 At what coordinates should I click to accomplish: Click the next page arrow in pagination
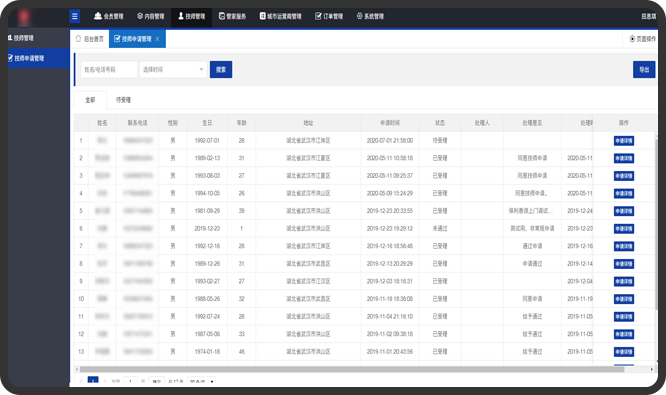[105, 381]
